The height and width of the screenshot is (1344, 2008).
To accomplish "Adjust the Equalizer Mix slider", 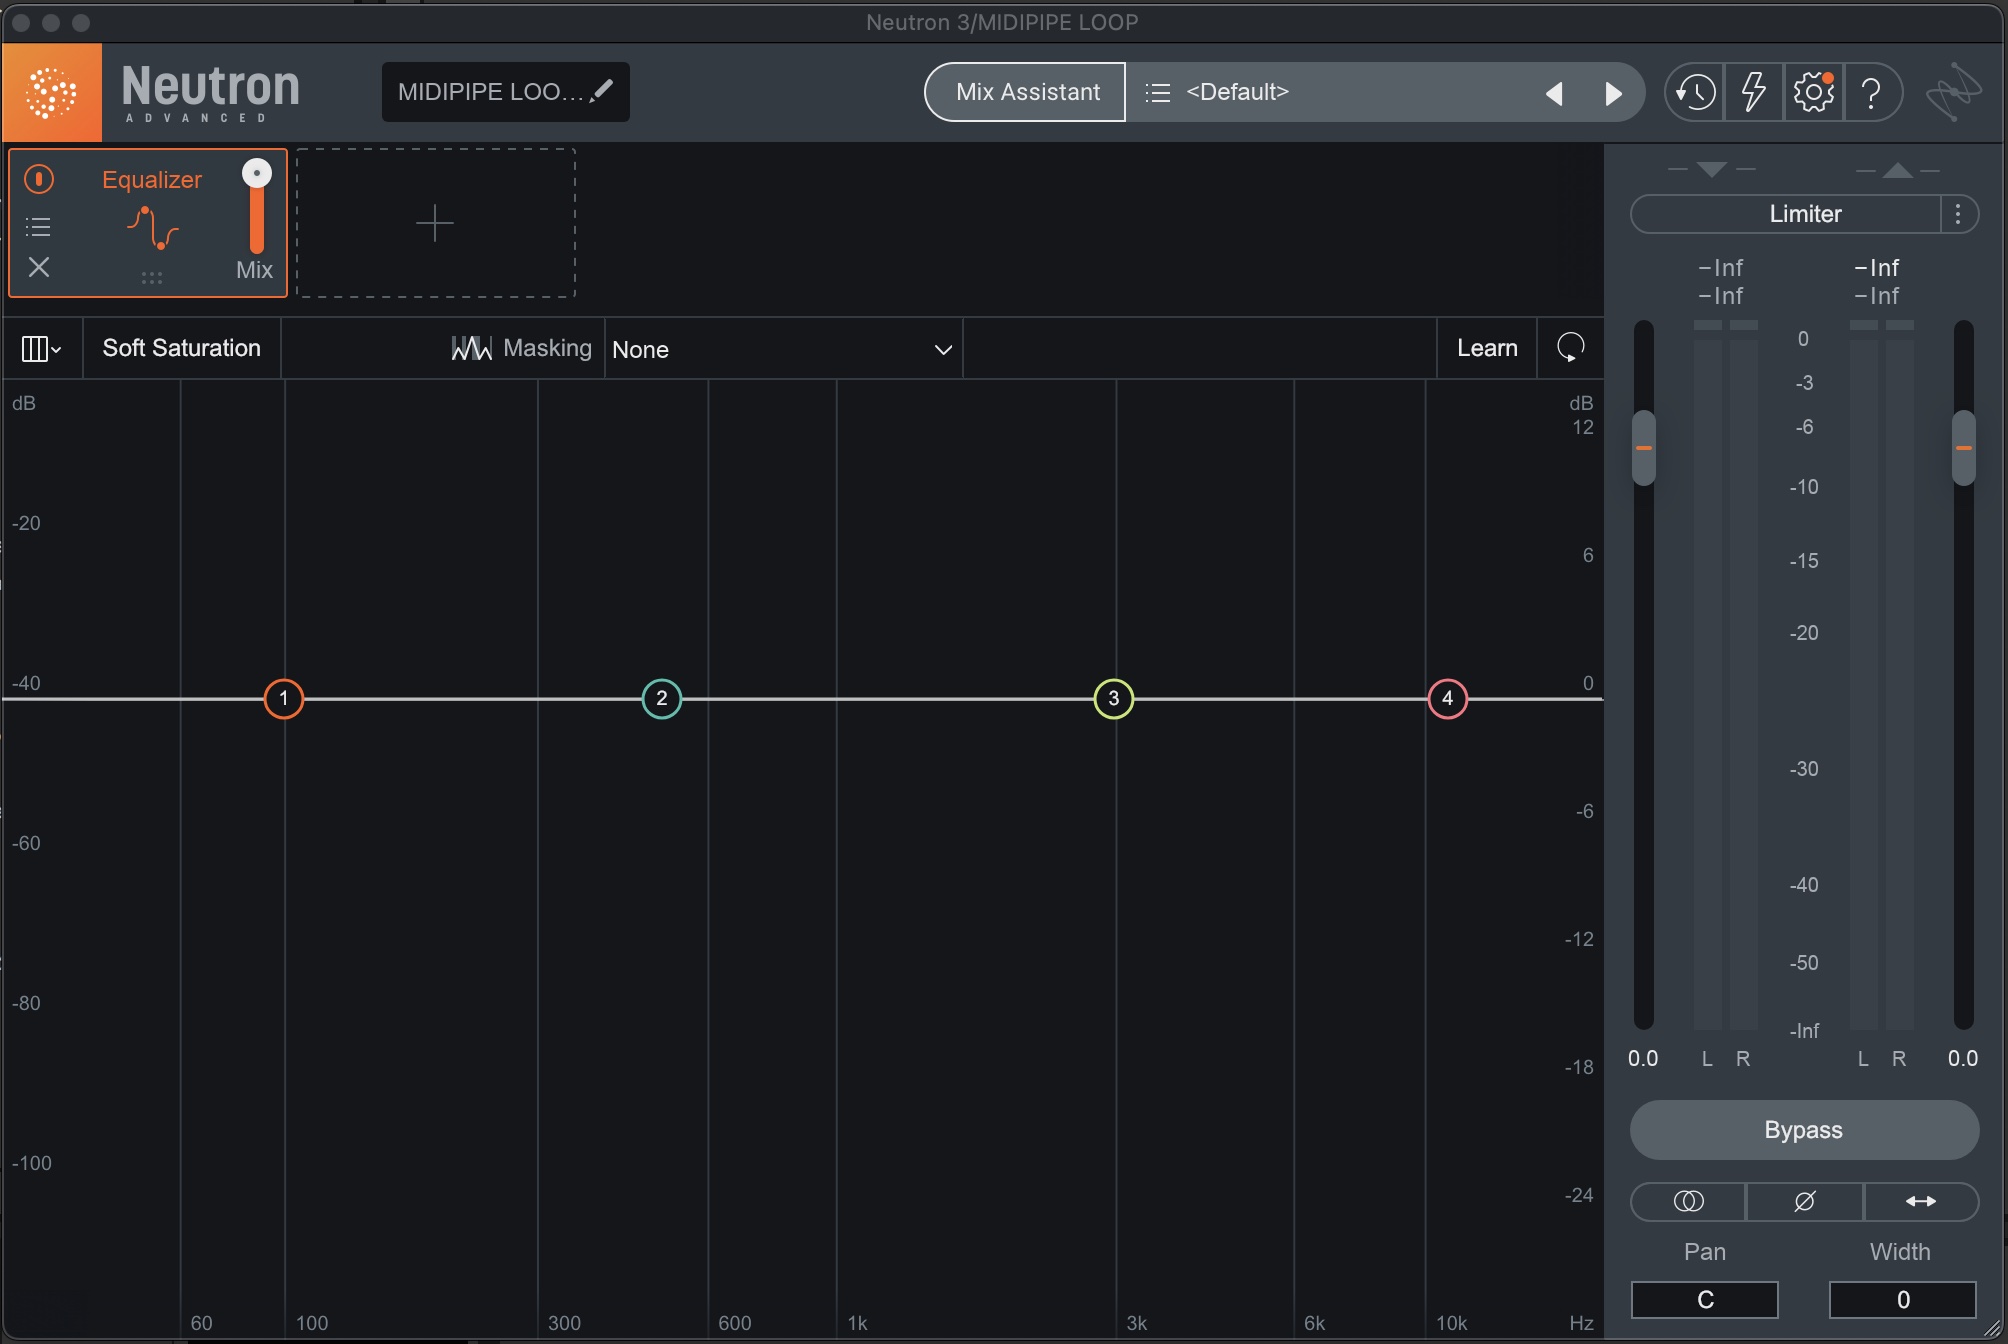I will [x=257, y=207].
